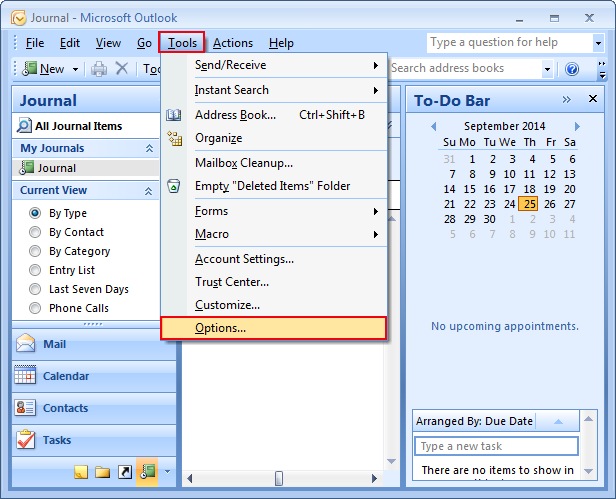Screen dimensions: 616x499
Task: Click the Empty Deleted Items recycle icon
Action: pyautogui.click(x=174, y=186)
